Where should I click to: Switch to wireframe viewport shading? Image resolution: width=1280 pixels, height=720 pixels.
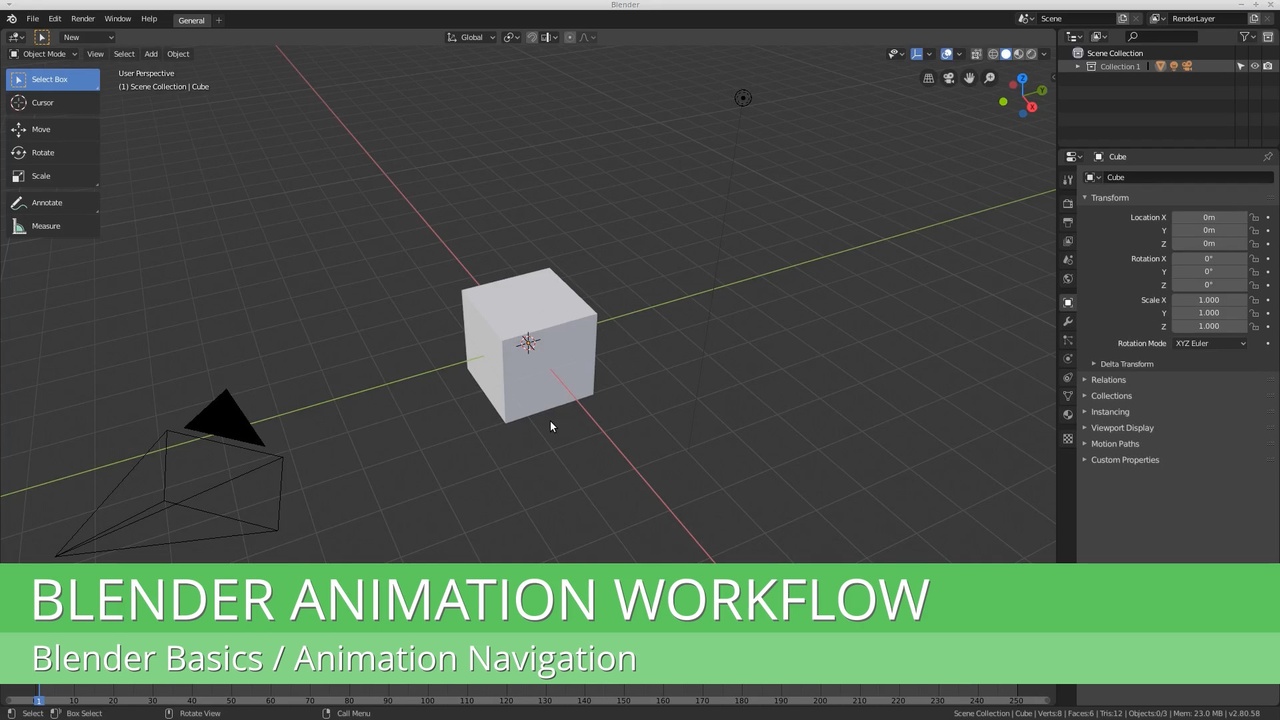coord(993,54)
